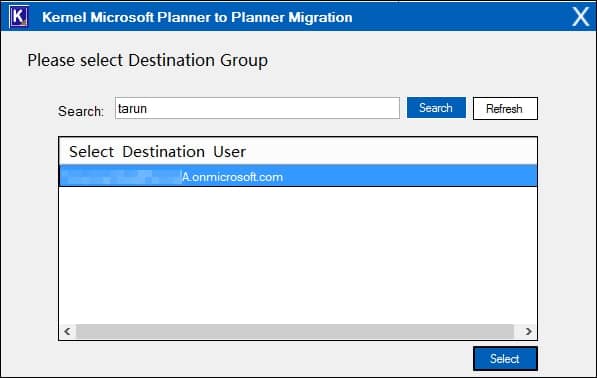
Task: Click the horizontal scrollbar thumb
Action: (x=295, y=331)
